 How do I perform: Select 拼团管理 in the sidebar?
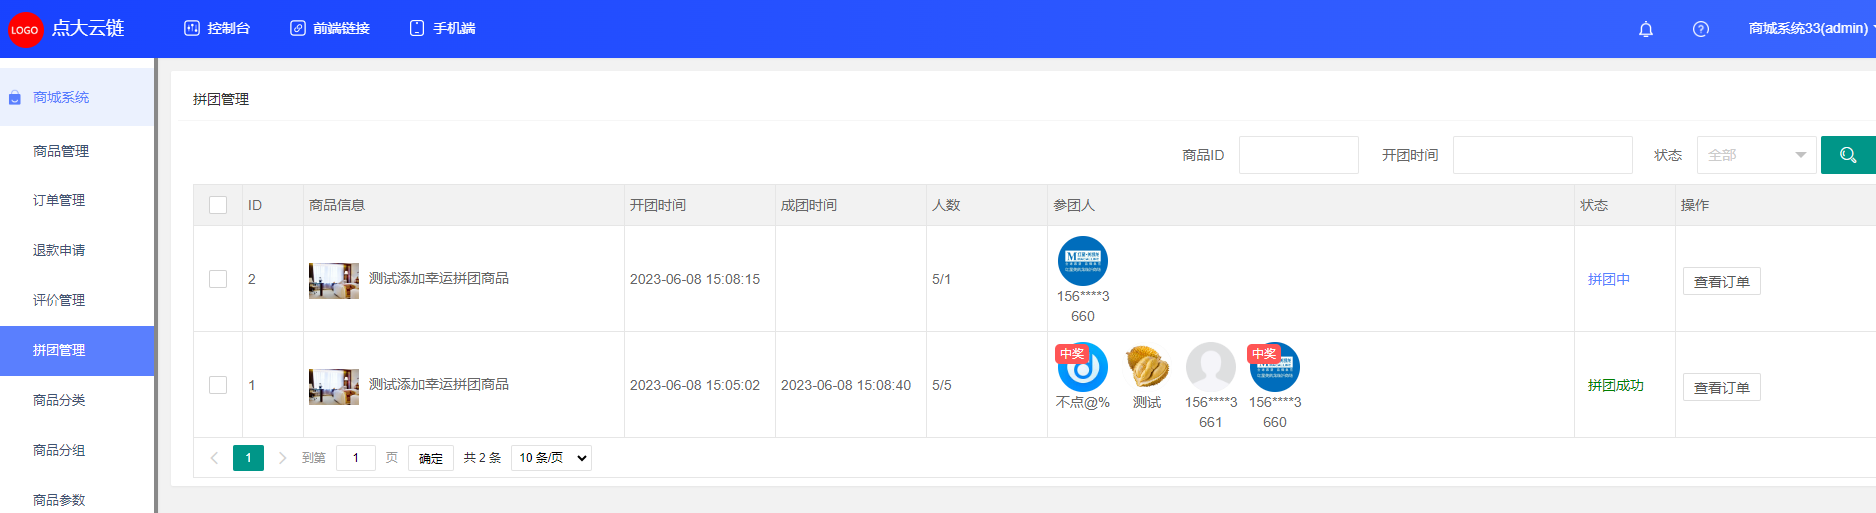click(77, 350)
